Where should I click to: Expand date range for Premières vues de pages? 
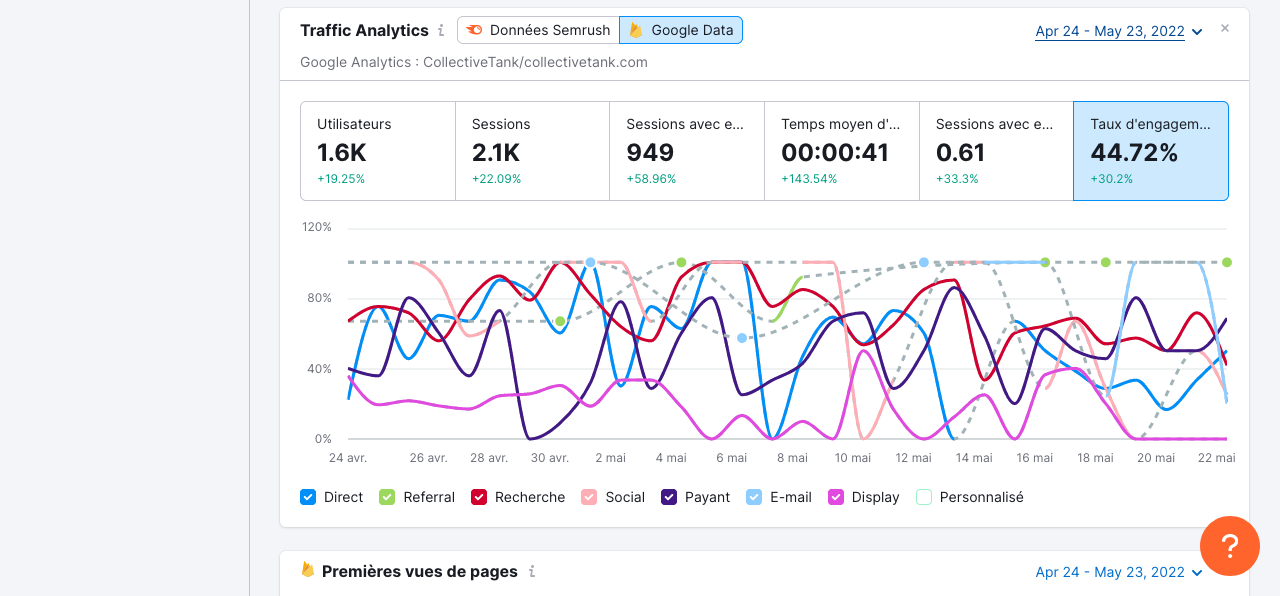click(1118, 573)
